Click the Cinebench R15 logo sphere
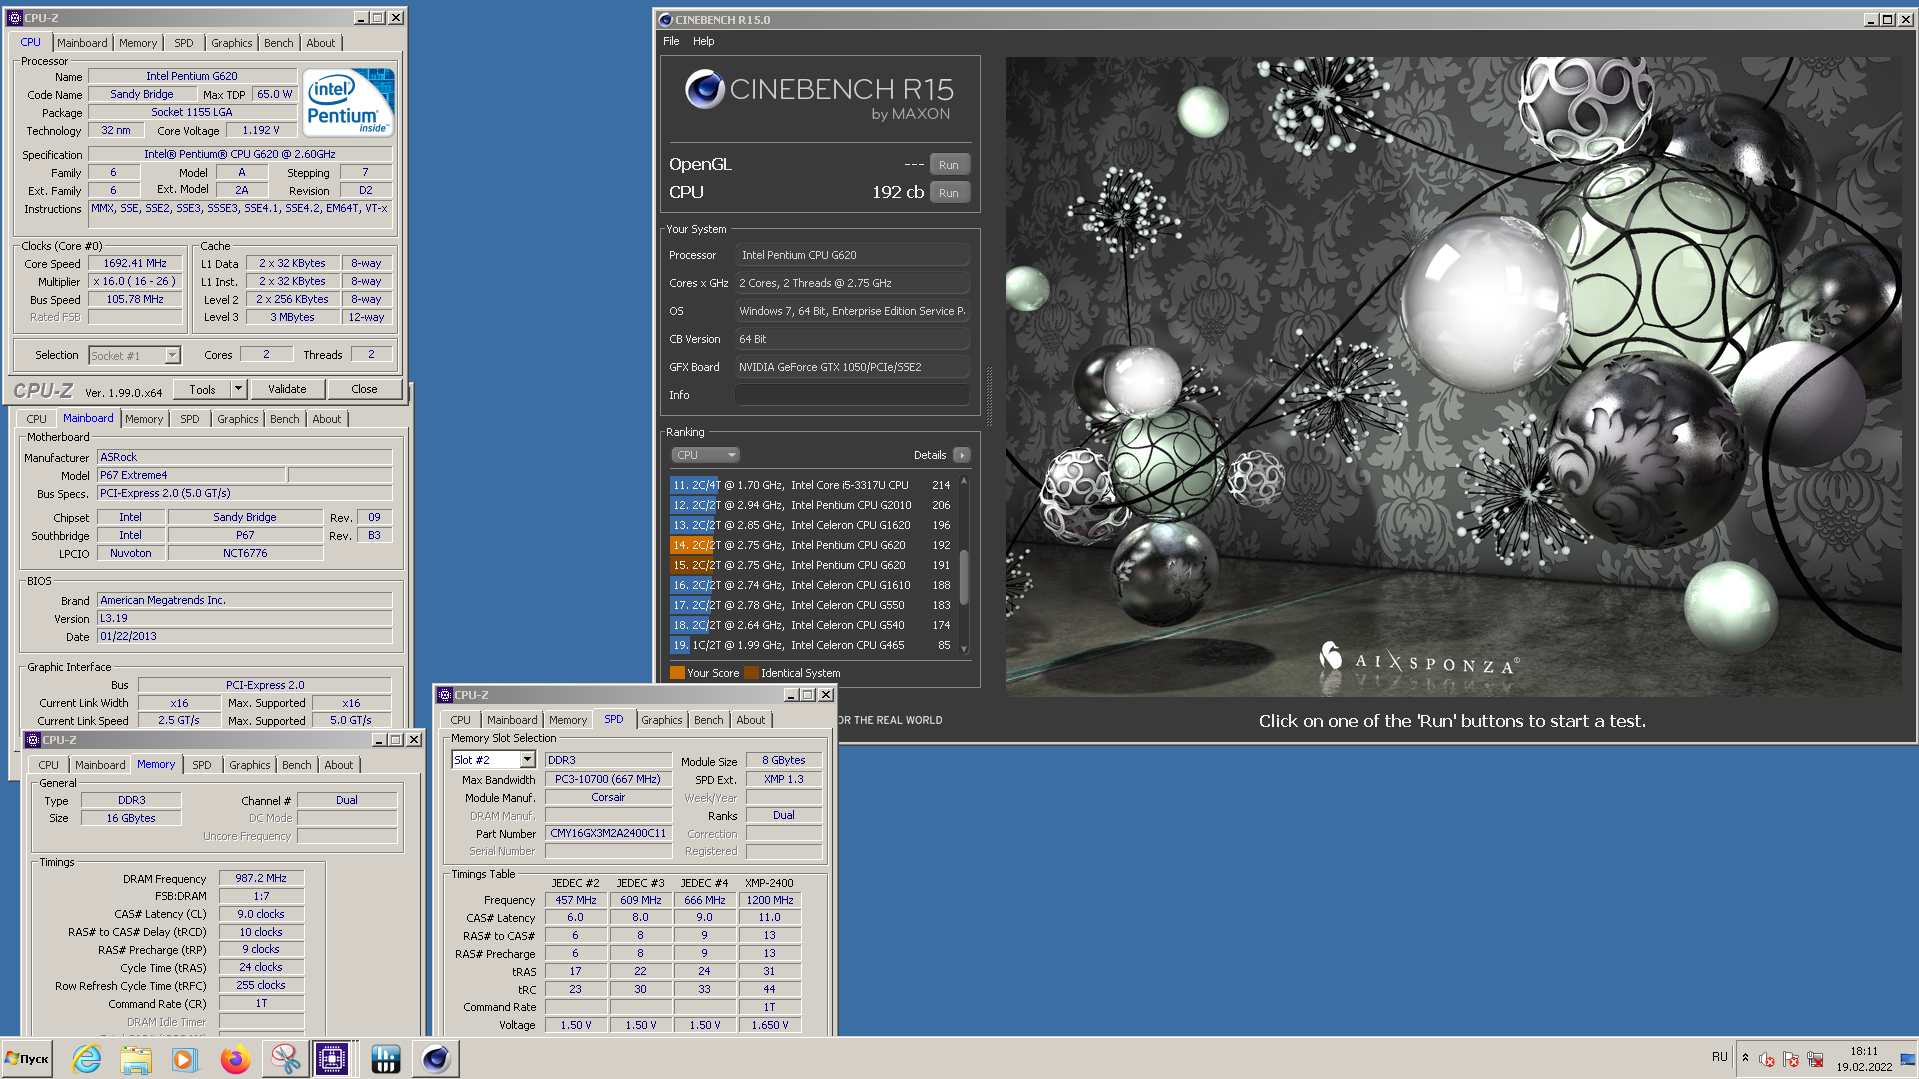1919x1079 pixels. (x=704, y=89)
